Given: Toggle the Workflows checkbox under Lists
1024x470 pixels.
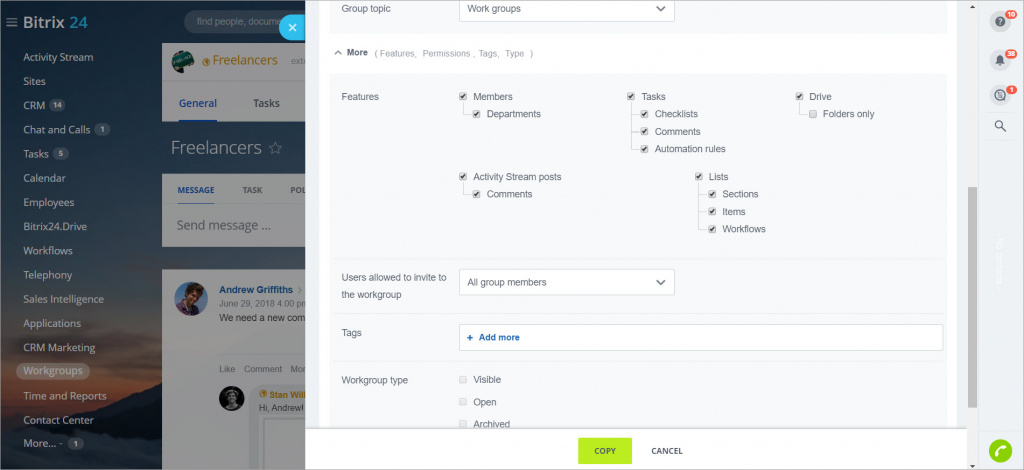Looking at the screenshot, I should click(712, 230).
